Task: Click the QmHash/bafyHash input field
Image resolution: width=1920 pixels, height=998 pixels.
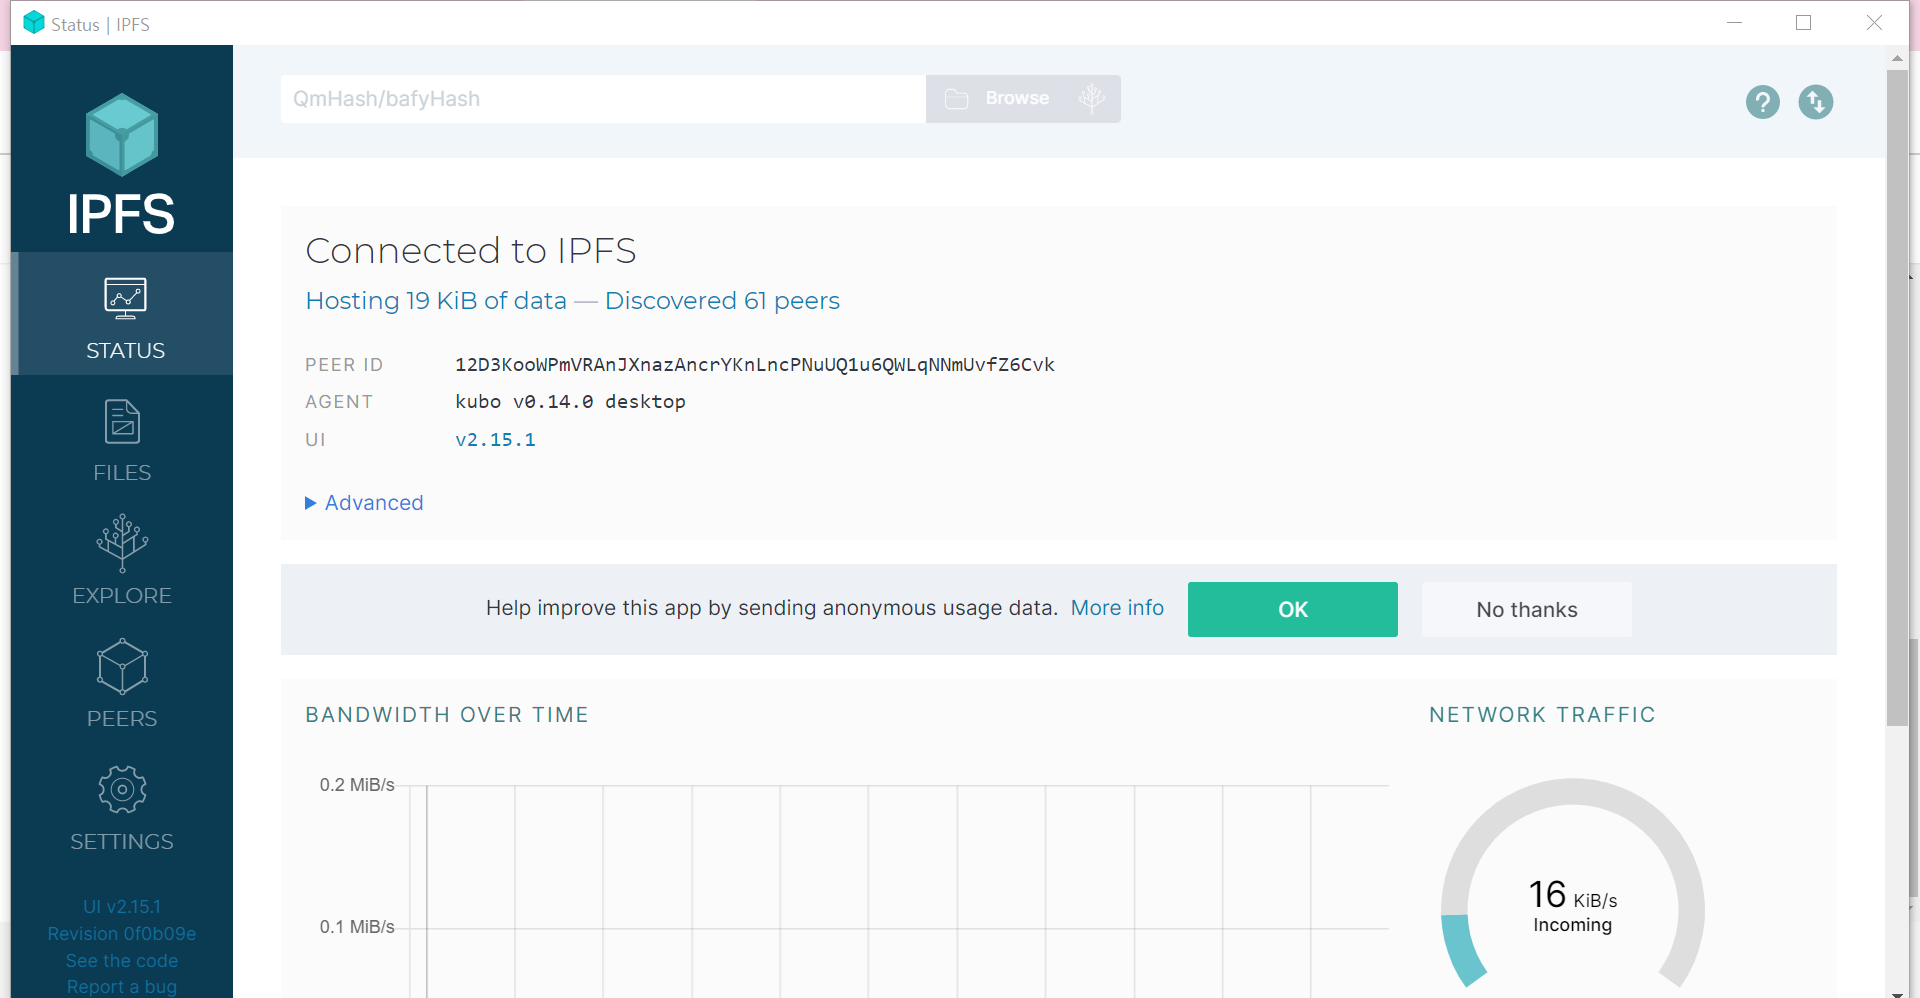Action: [603, 99]
